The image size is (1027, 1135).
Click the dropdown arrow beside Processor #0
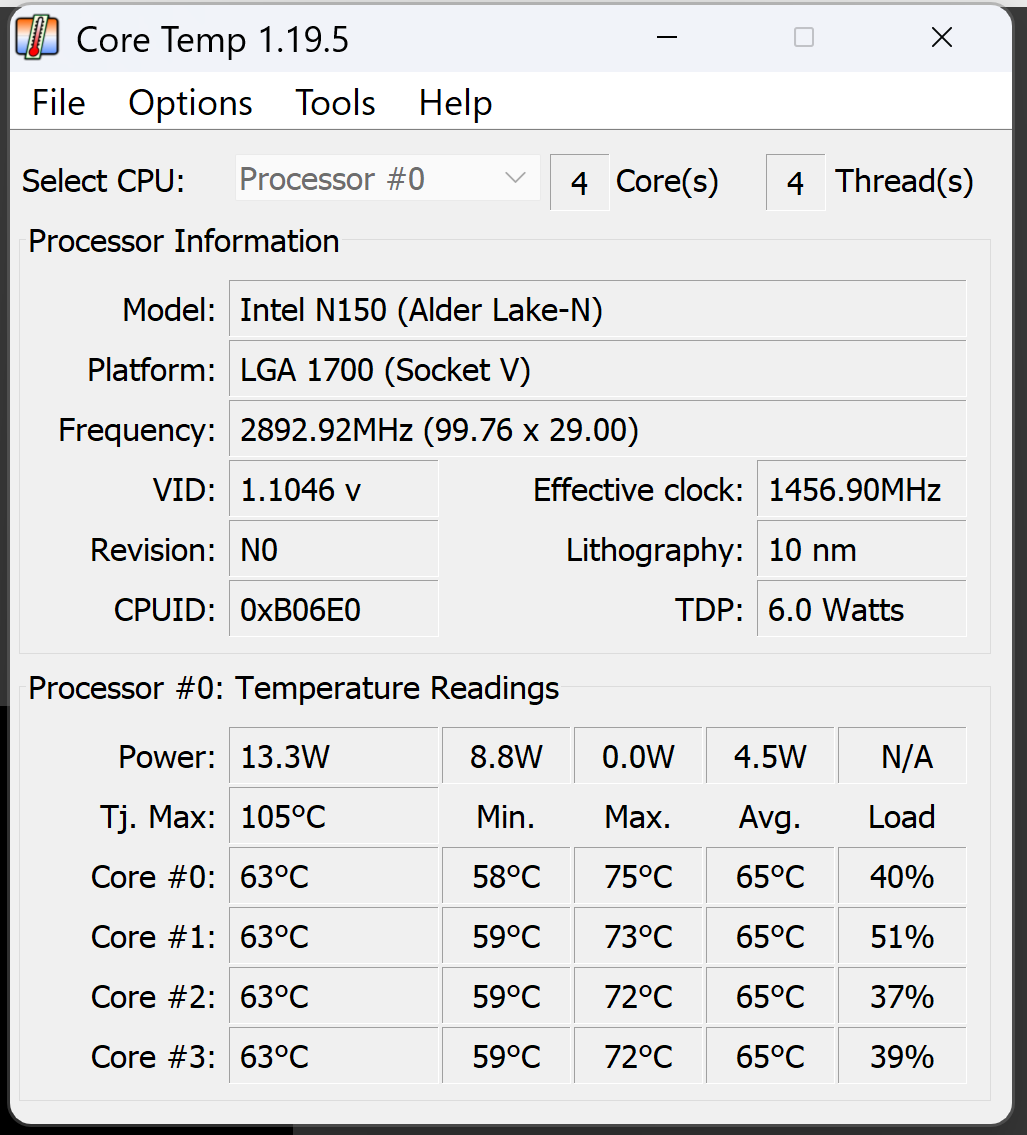click(x=516, y=179)
